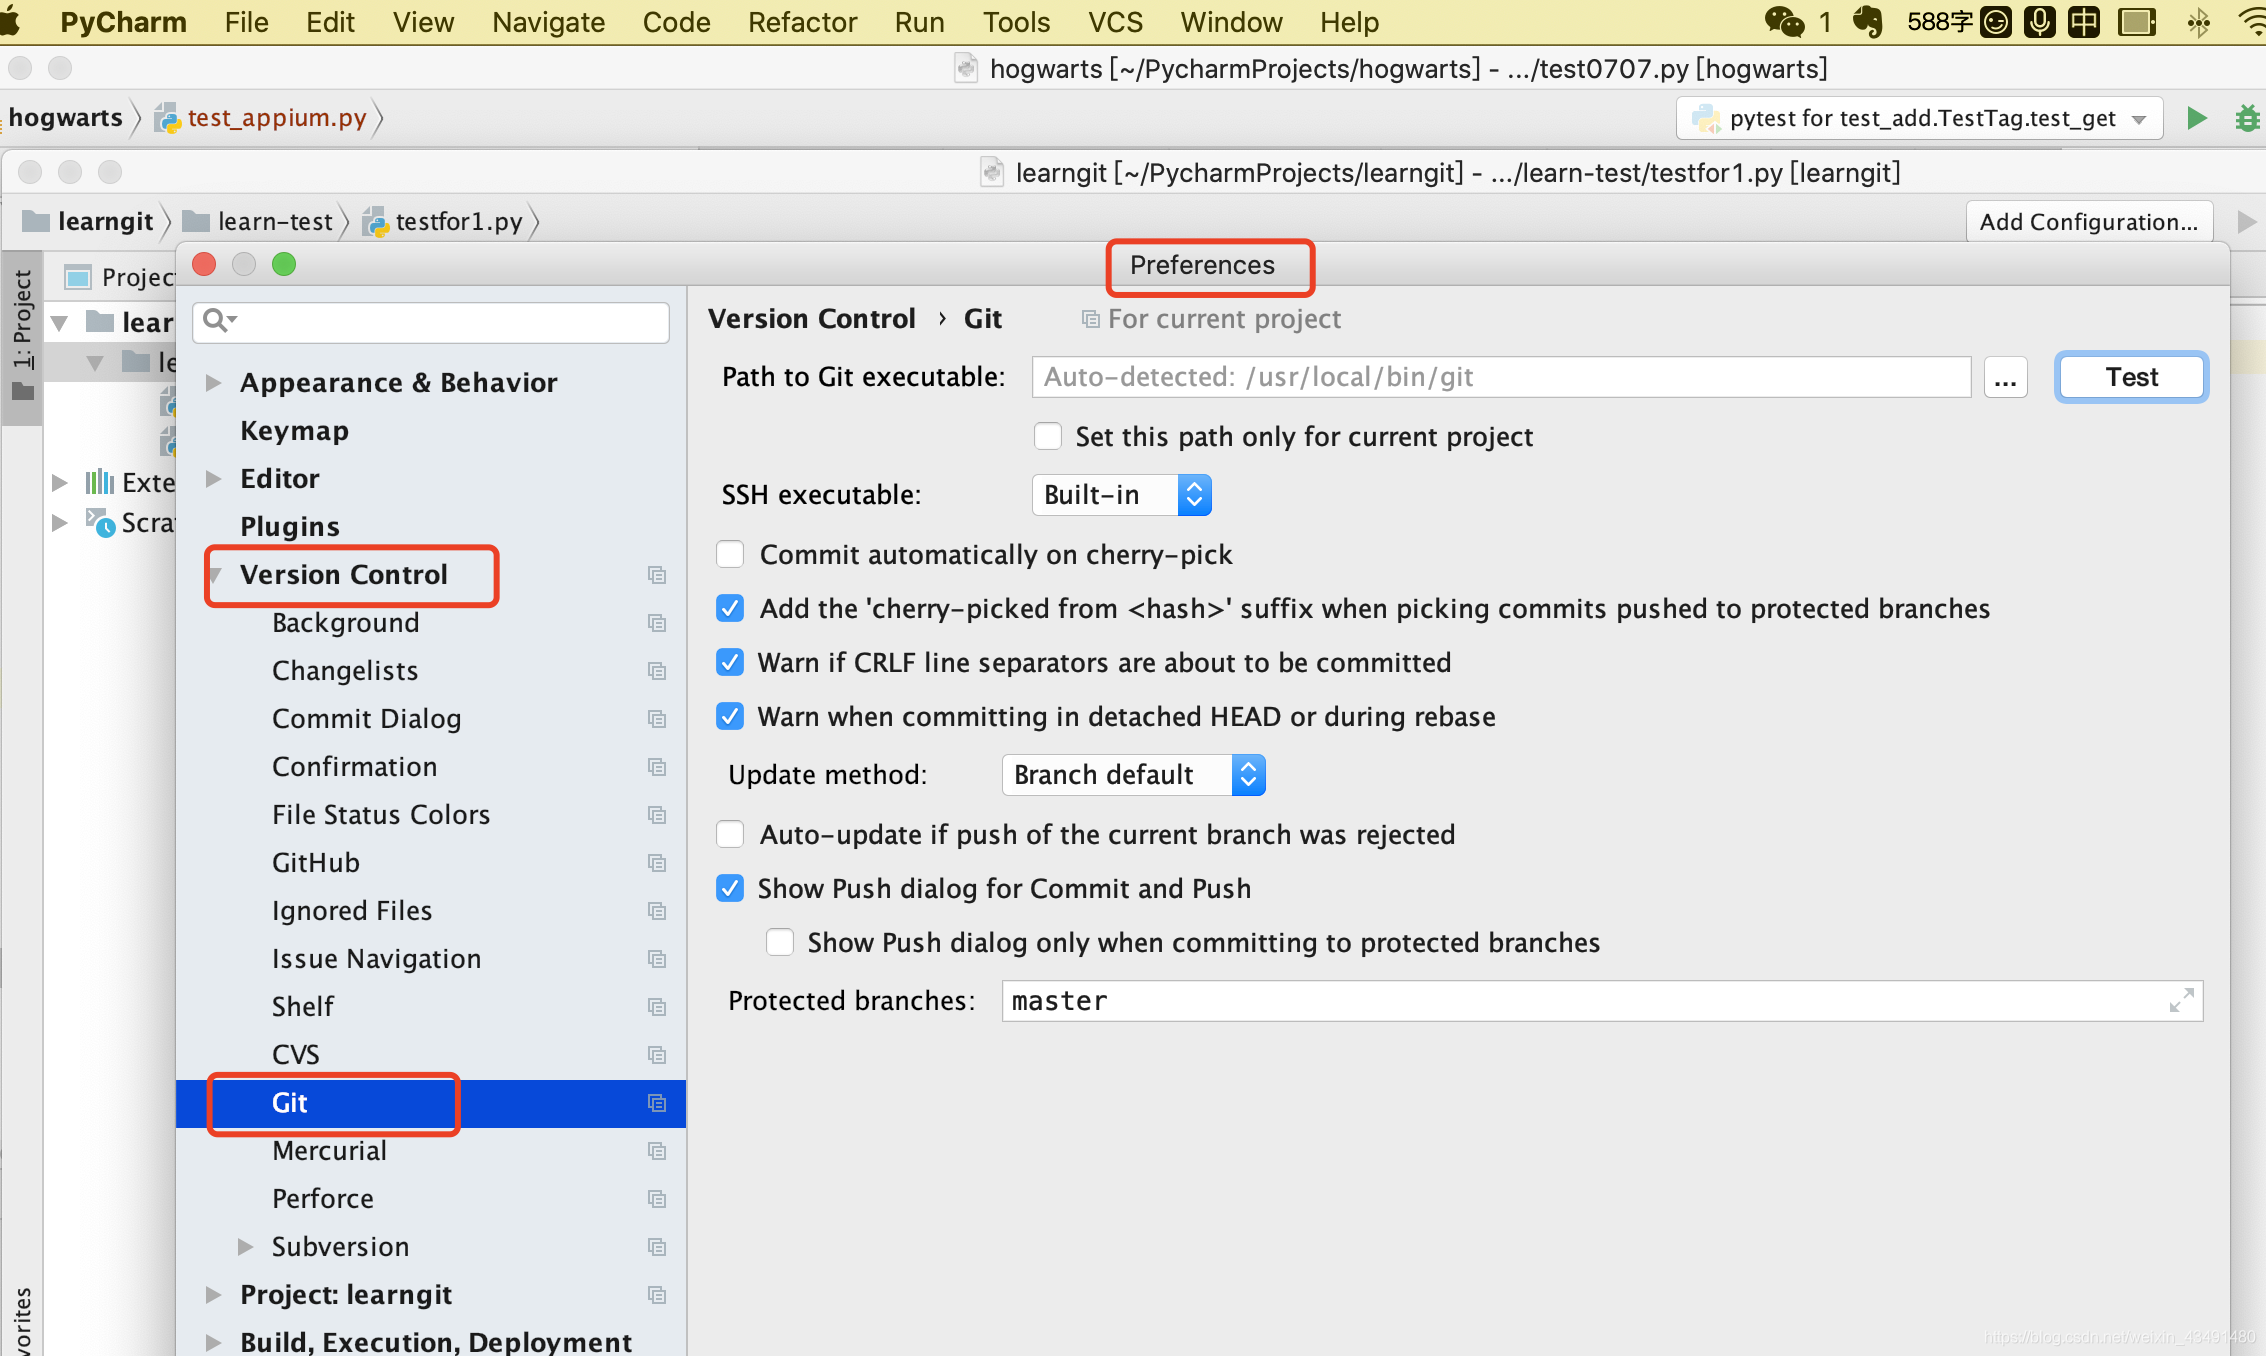
Task: Click project-level icon beside Subversion
Action: point(657,1247)
